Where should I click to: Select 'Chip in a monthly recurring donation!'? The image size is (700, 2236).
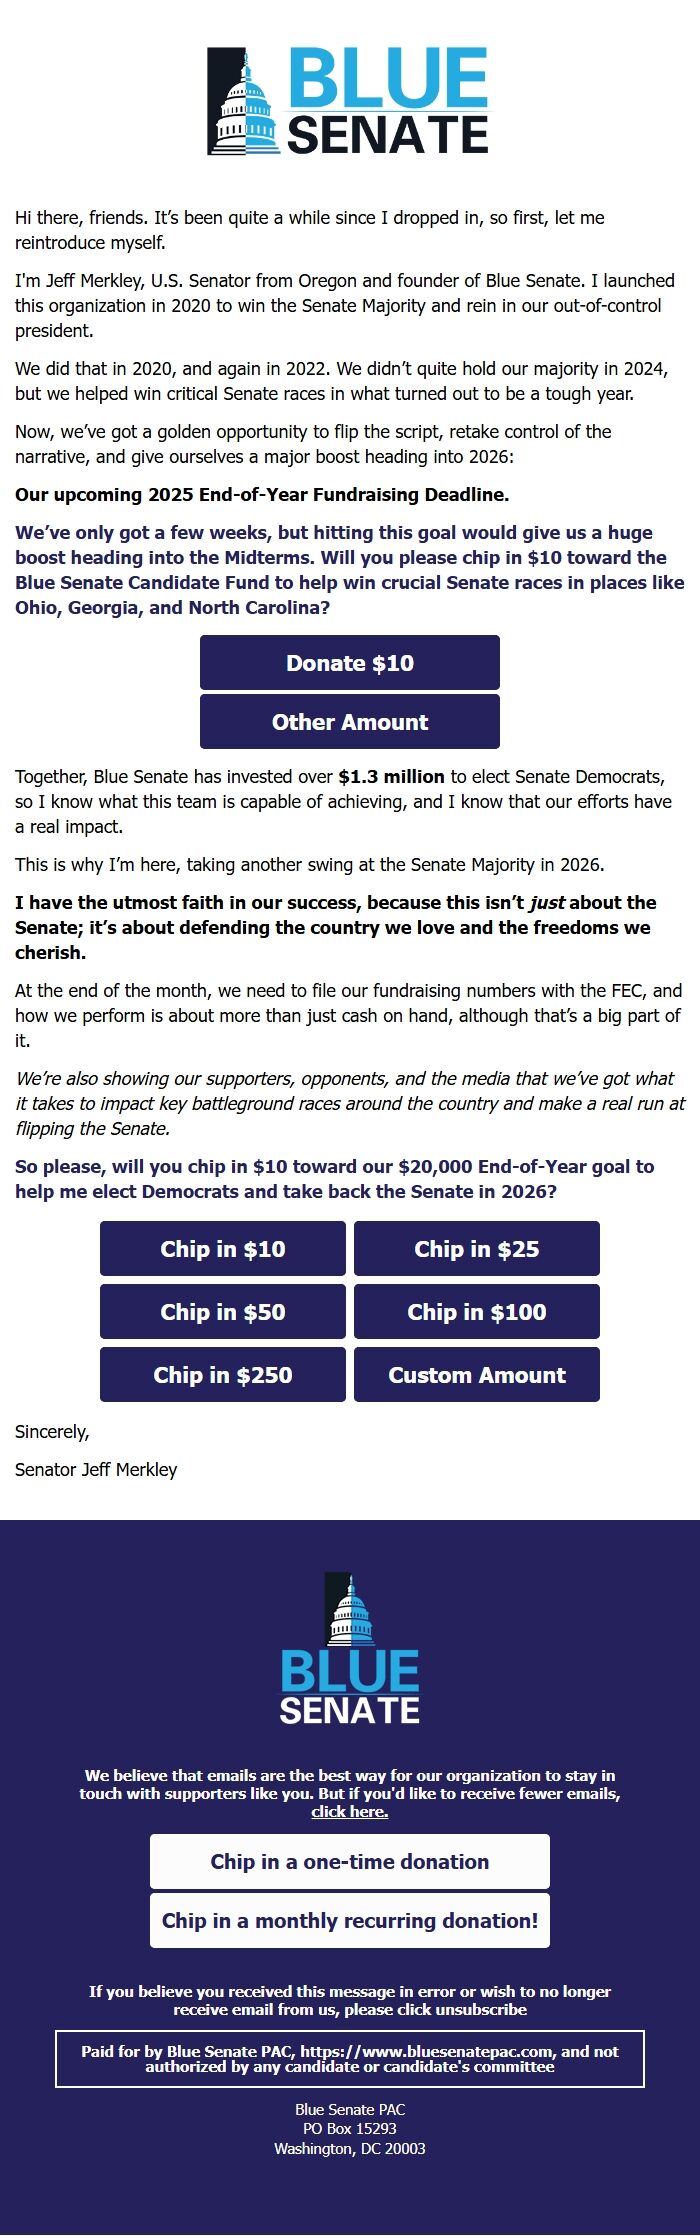349,1920
